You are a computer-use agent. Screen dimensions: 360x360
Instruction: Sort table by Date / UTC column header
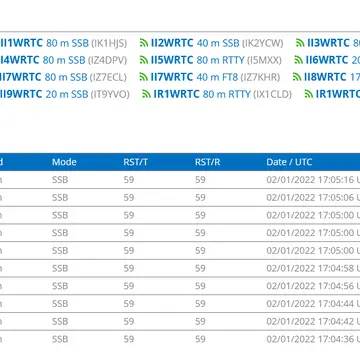coord(289,162)
